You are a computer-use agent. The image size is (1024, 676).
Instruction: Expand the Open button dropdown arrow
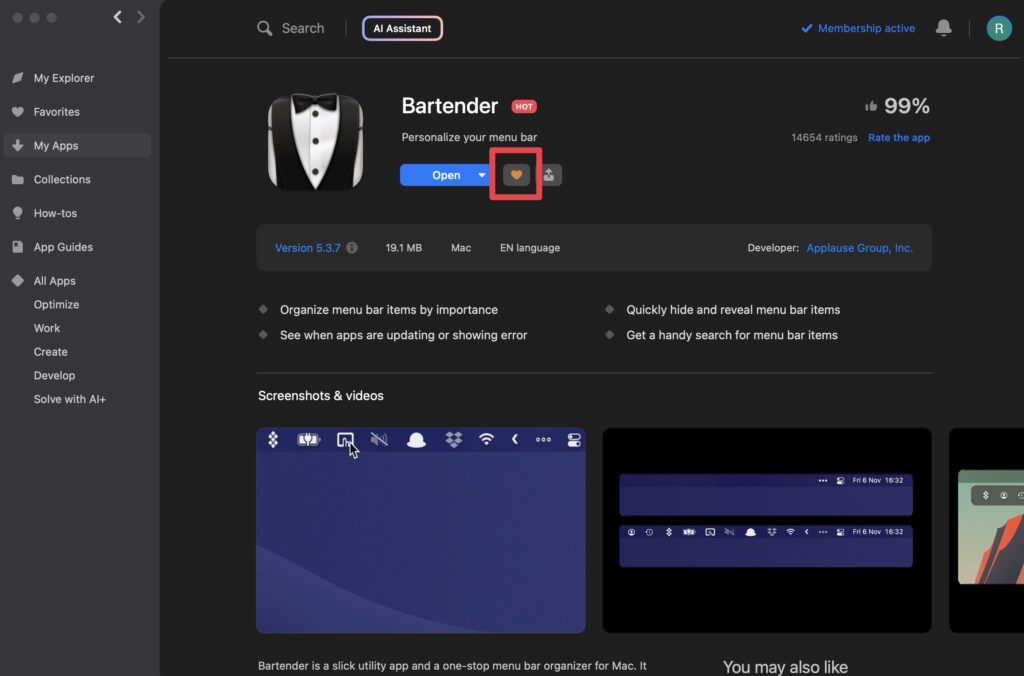pyautogui.click(x=482, y=175)
